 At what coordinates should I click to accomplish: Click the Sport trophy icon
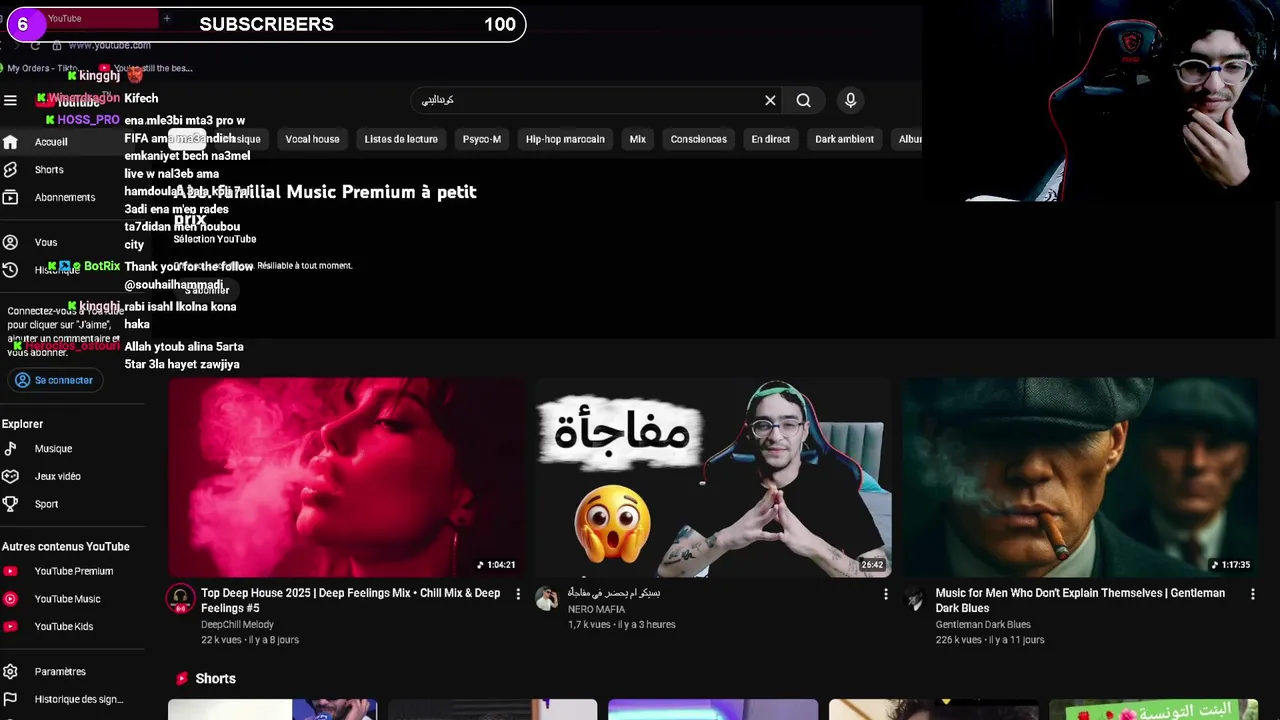click(10, 504)
